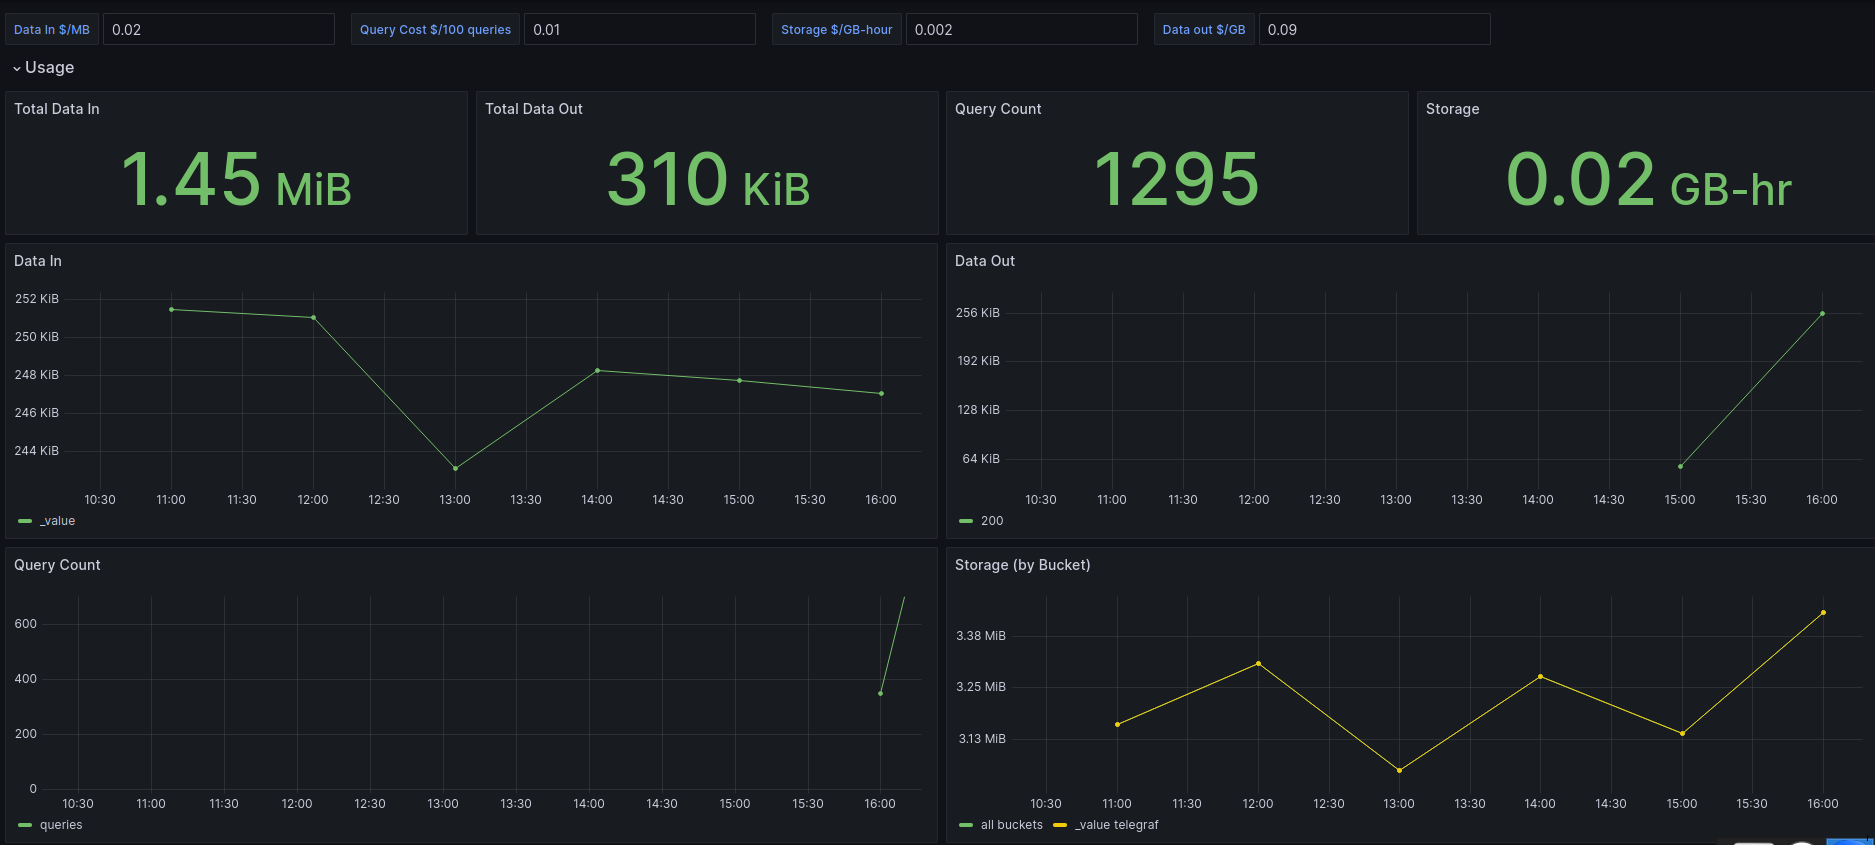Toggle the _value telegraf legend series
The width and height of the screenshot is (1875, 845).
[1117, 825]
